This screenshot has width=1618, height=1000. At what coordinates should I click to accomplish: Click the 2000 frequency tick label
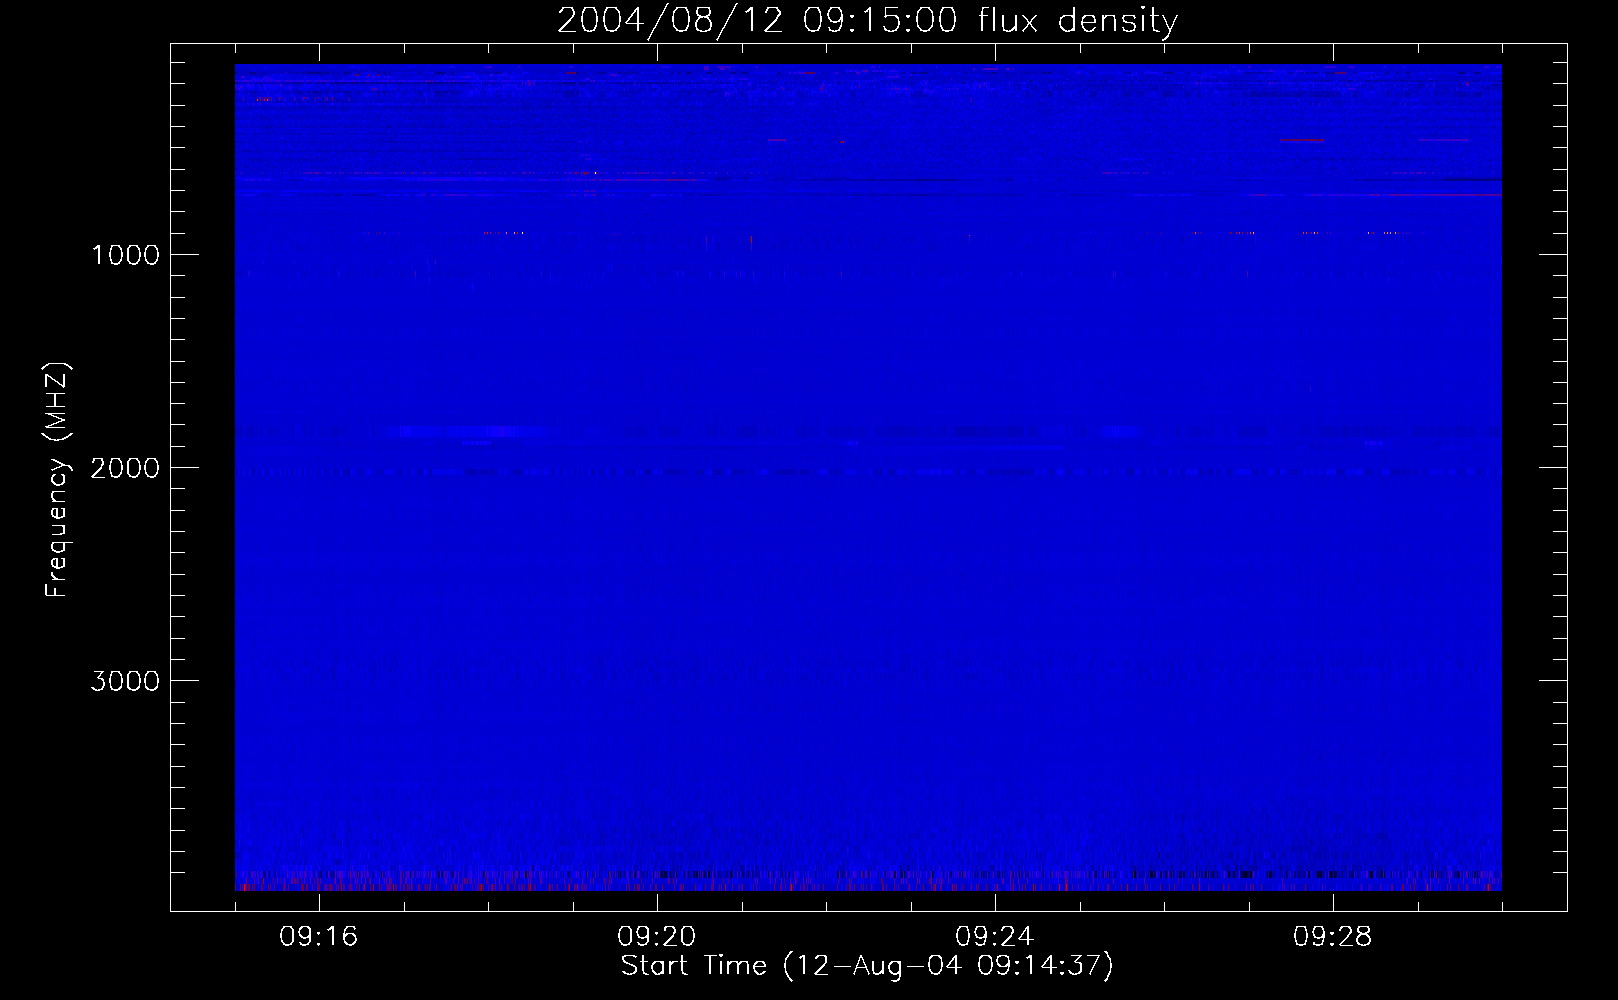coord(125,468)
